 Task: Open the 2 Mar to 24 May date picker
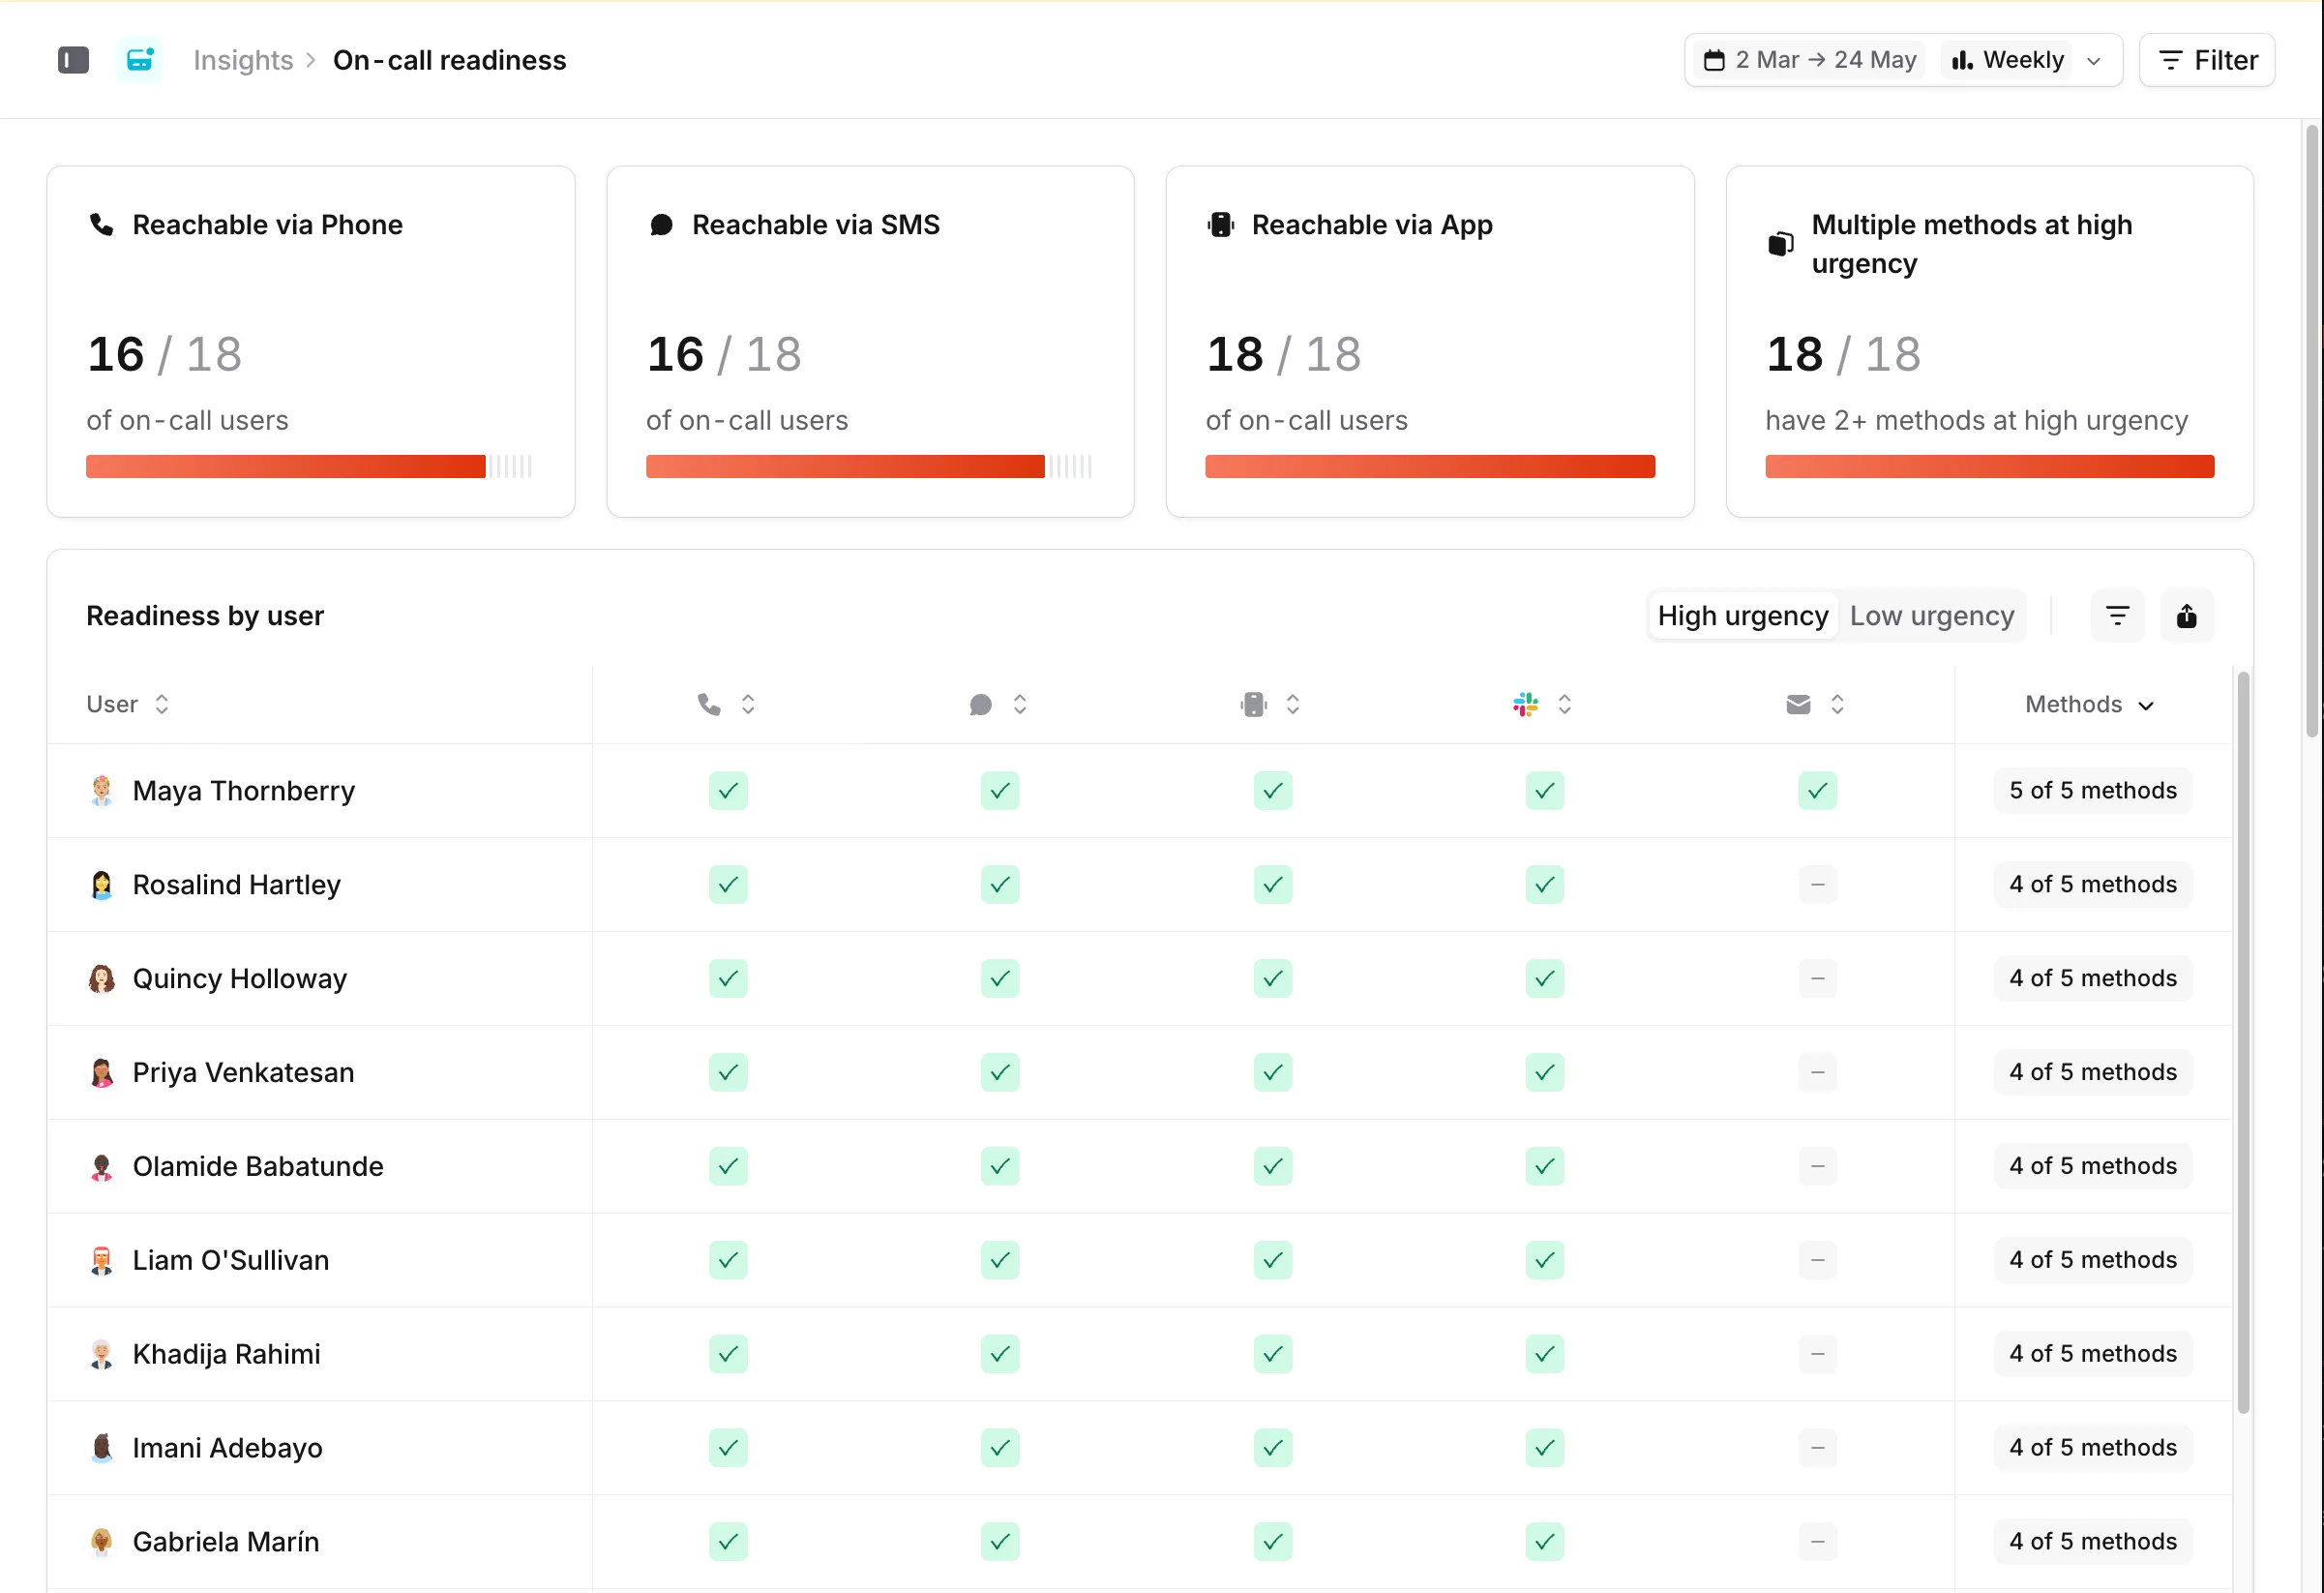tap(1811, 60)
